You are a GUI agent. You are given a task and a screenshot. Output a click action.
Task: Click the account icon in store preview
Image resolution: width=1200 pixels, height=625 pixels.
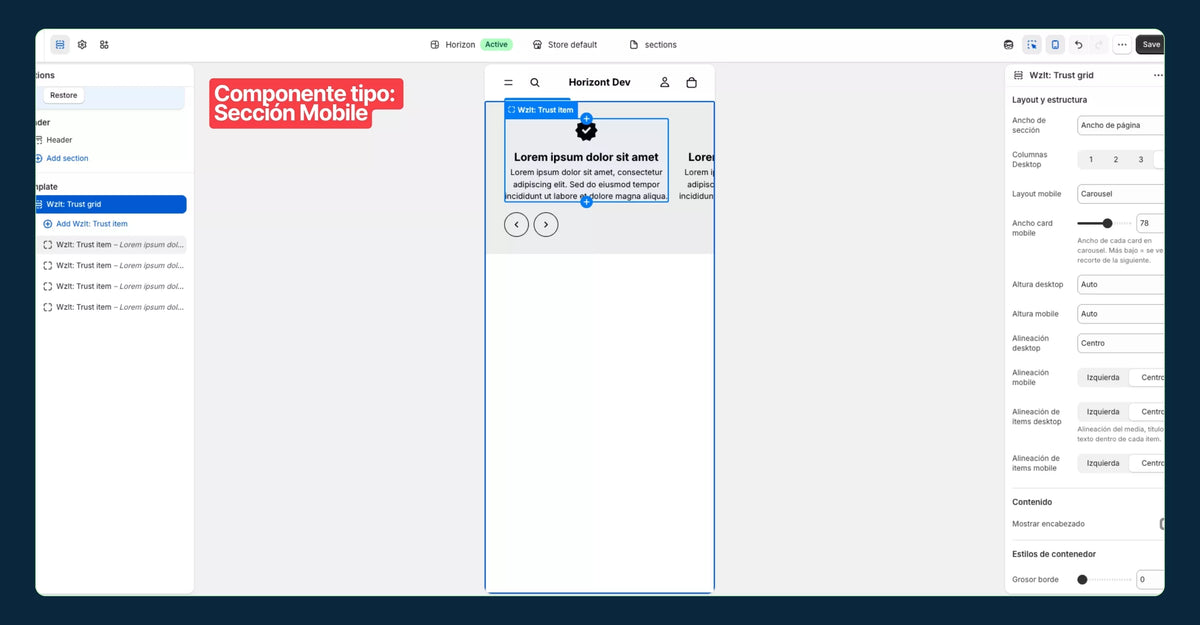664,83
